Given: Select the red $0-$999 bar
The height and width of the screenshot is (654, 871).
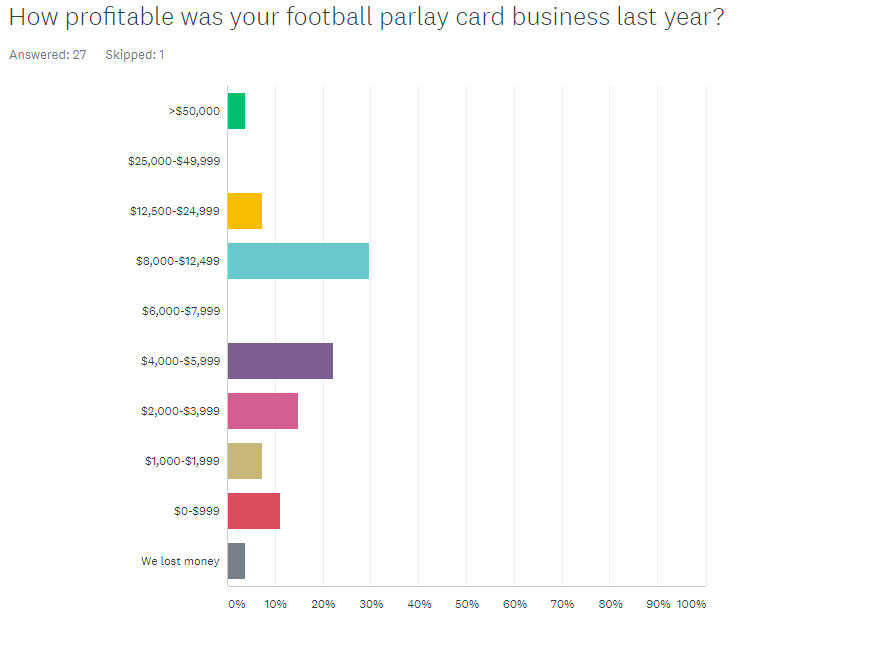Looking at the screenshot, I should (x=254, y=511).
